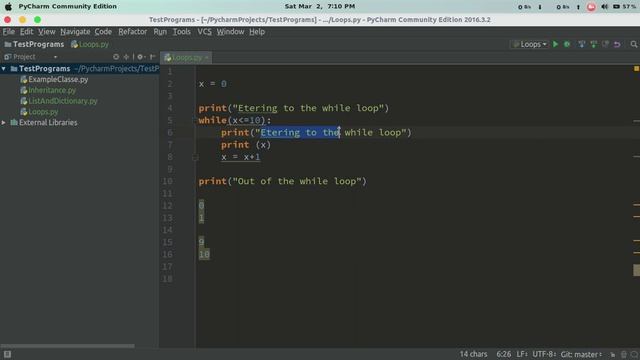
Task: Click the VCS commit changes icon
Action: (x=593, y=44)
